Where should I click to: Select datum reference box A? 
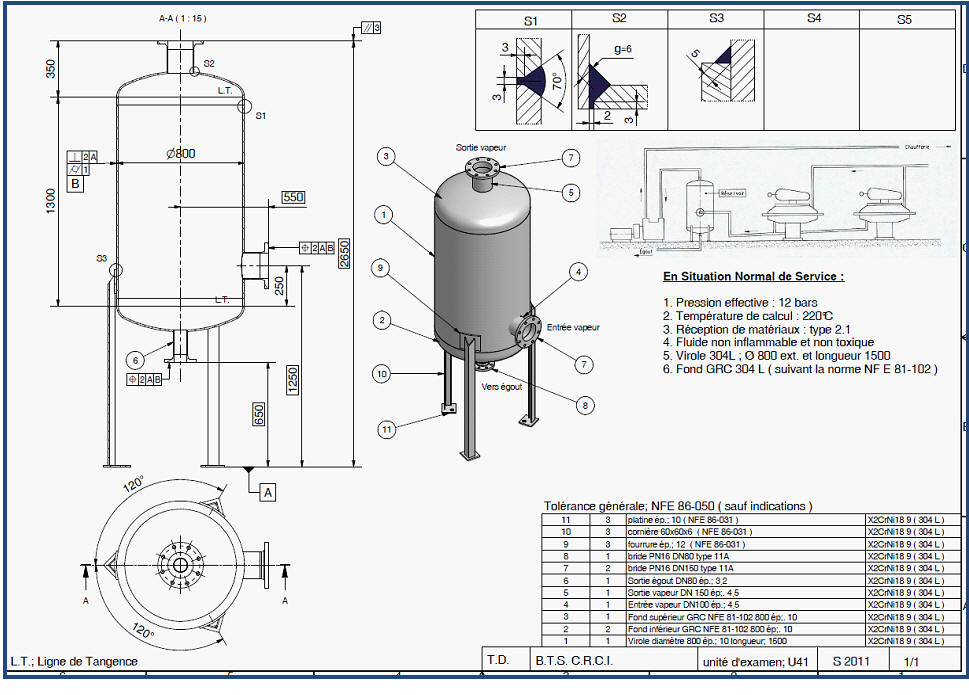click(268, 492)
